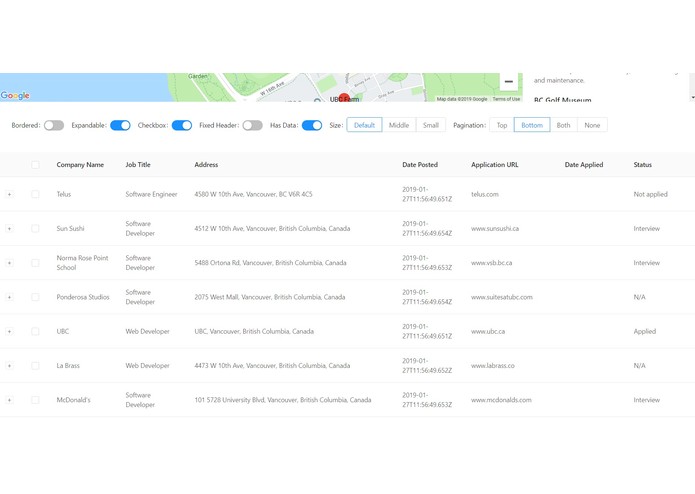
Task: Turn off the Expandable switch
Action: (x=120, y=125)
